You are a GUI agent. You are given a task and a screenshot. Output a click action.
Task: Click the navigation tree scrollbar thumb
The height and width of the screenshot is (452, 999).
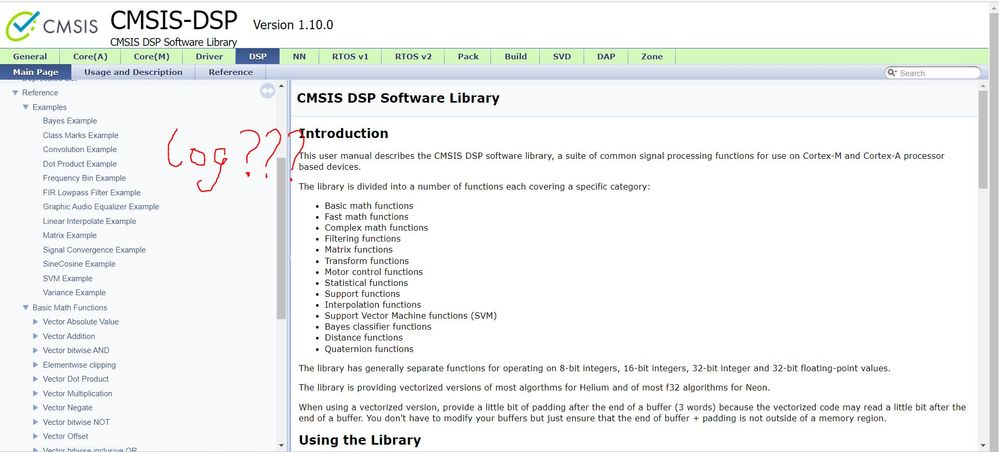(281, 238)
